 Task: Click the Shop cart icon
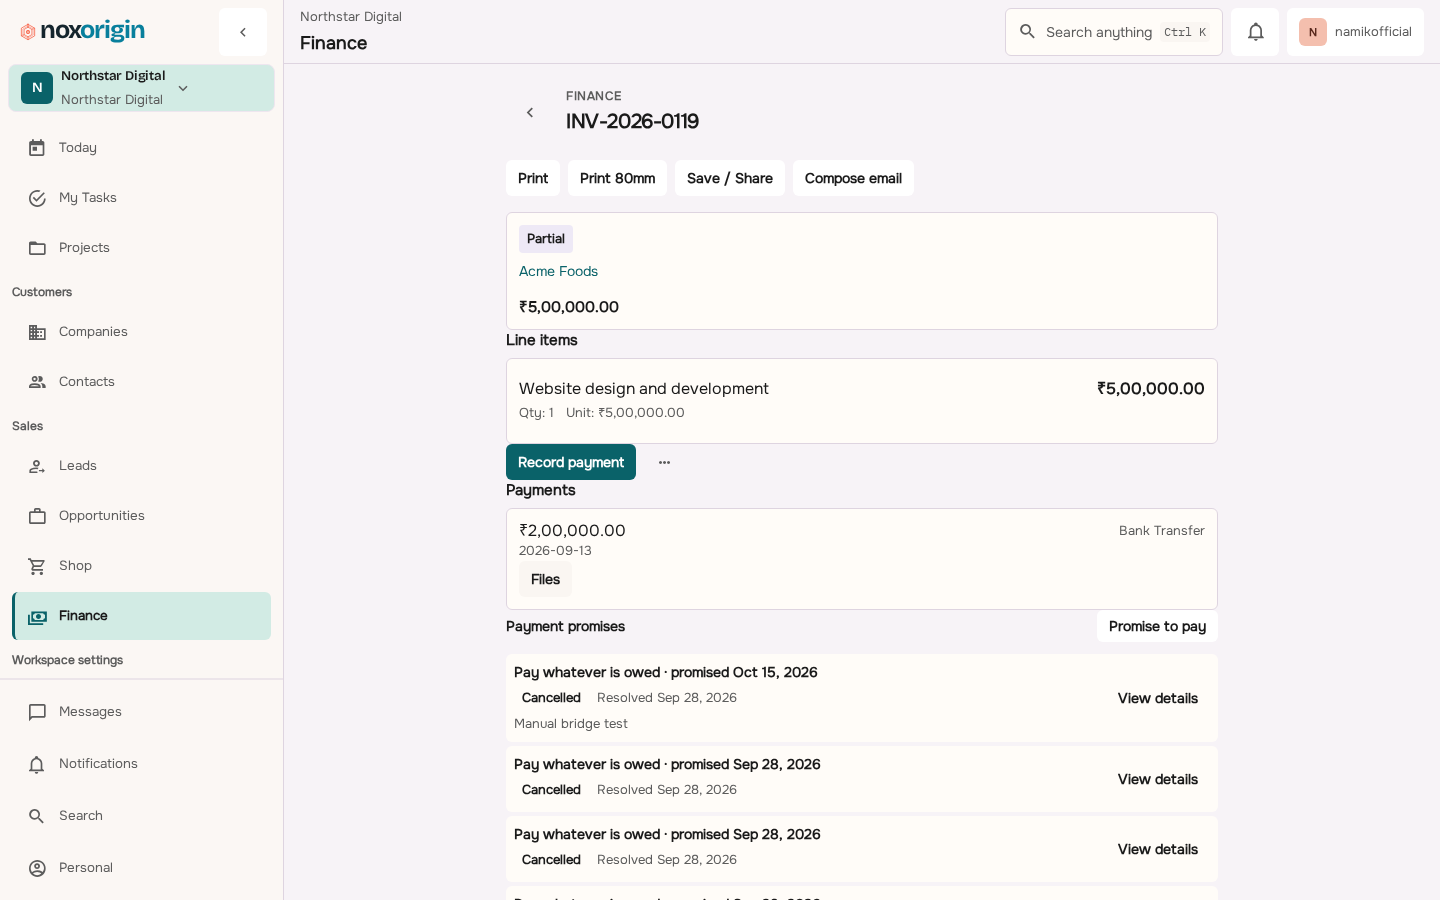pyautogui.click(x=37, y=566)
